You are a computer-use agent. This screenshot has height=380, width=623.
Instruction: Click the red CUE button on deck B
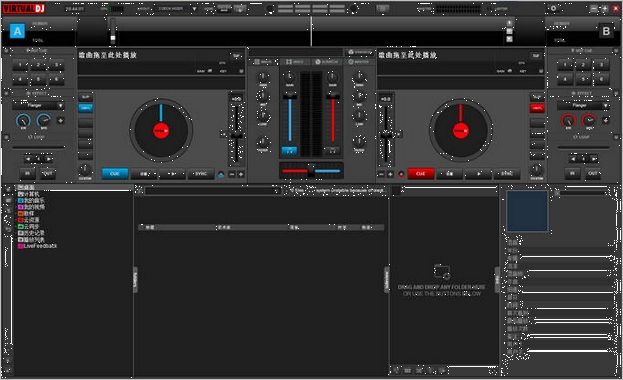(421, 174)
